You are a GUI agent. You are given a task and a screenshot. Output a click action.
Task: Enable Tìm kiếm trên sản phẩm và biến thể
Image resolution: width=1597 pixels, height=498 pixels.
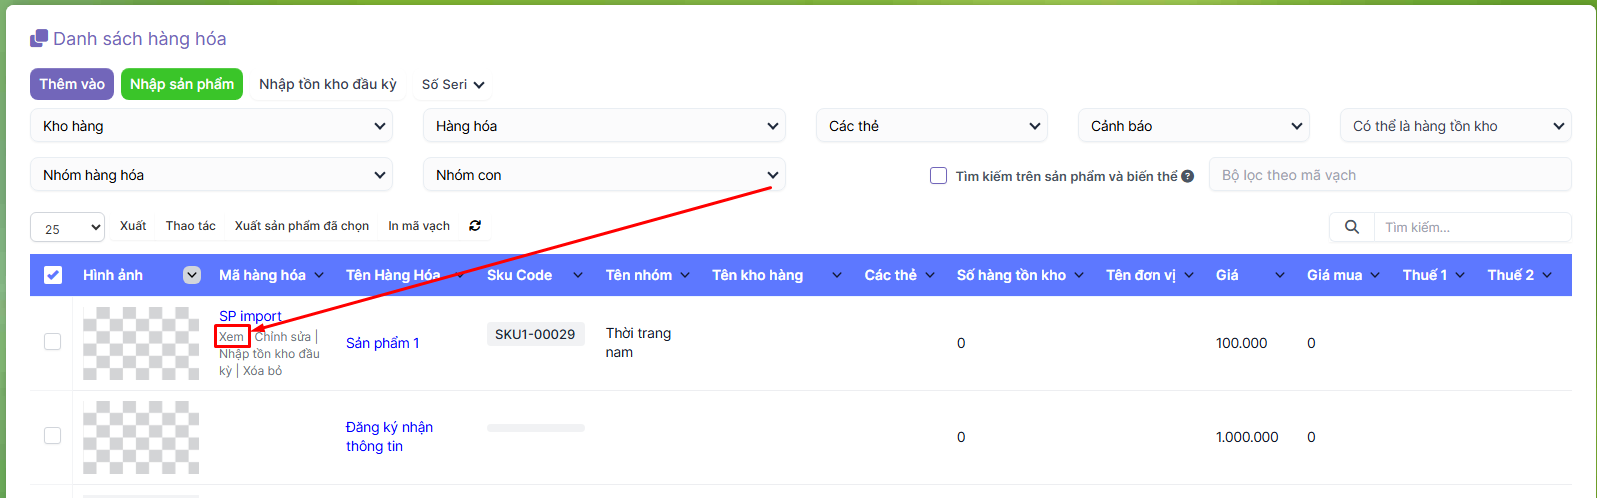pyautogui.click(x=938, y=176)
